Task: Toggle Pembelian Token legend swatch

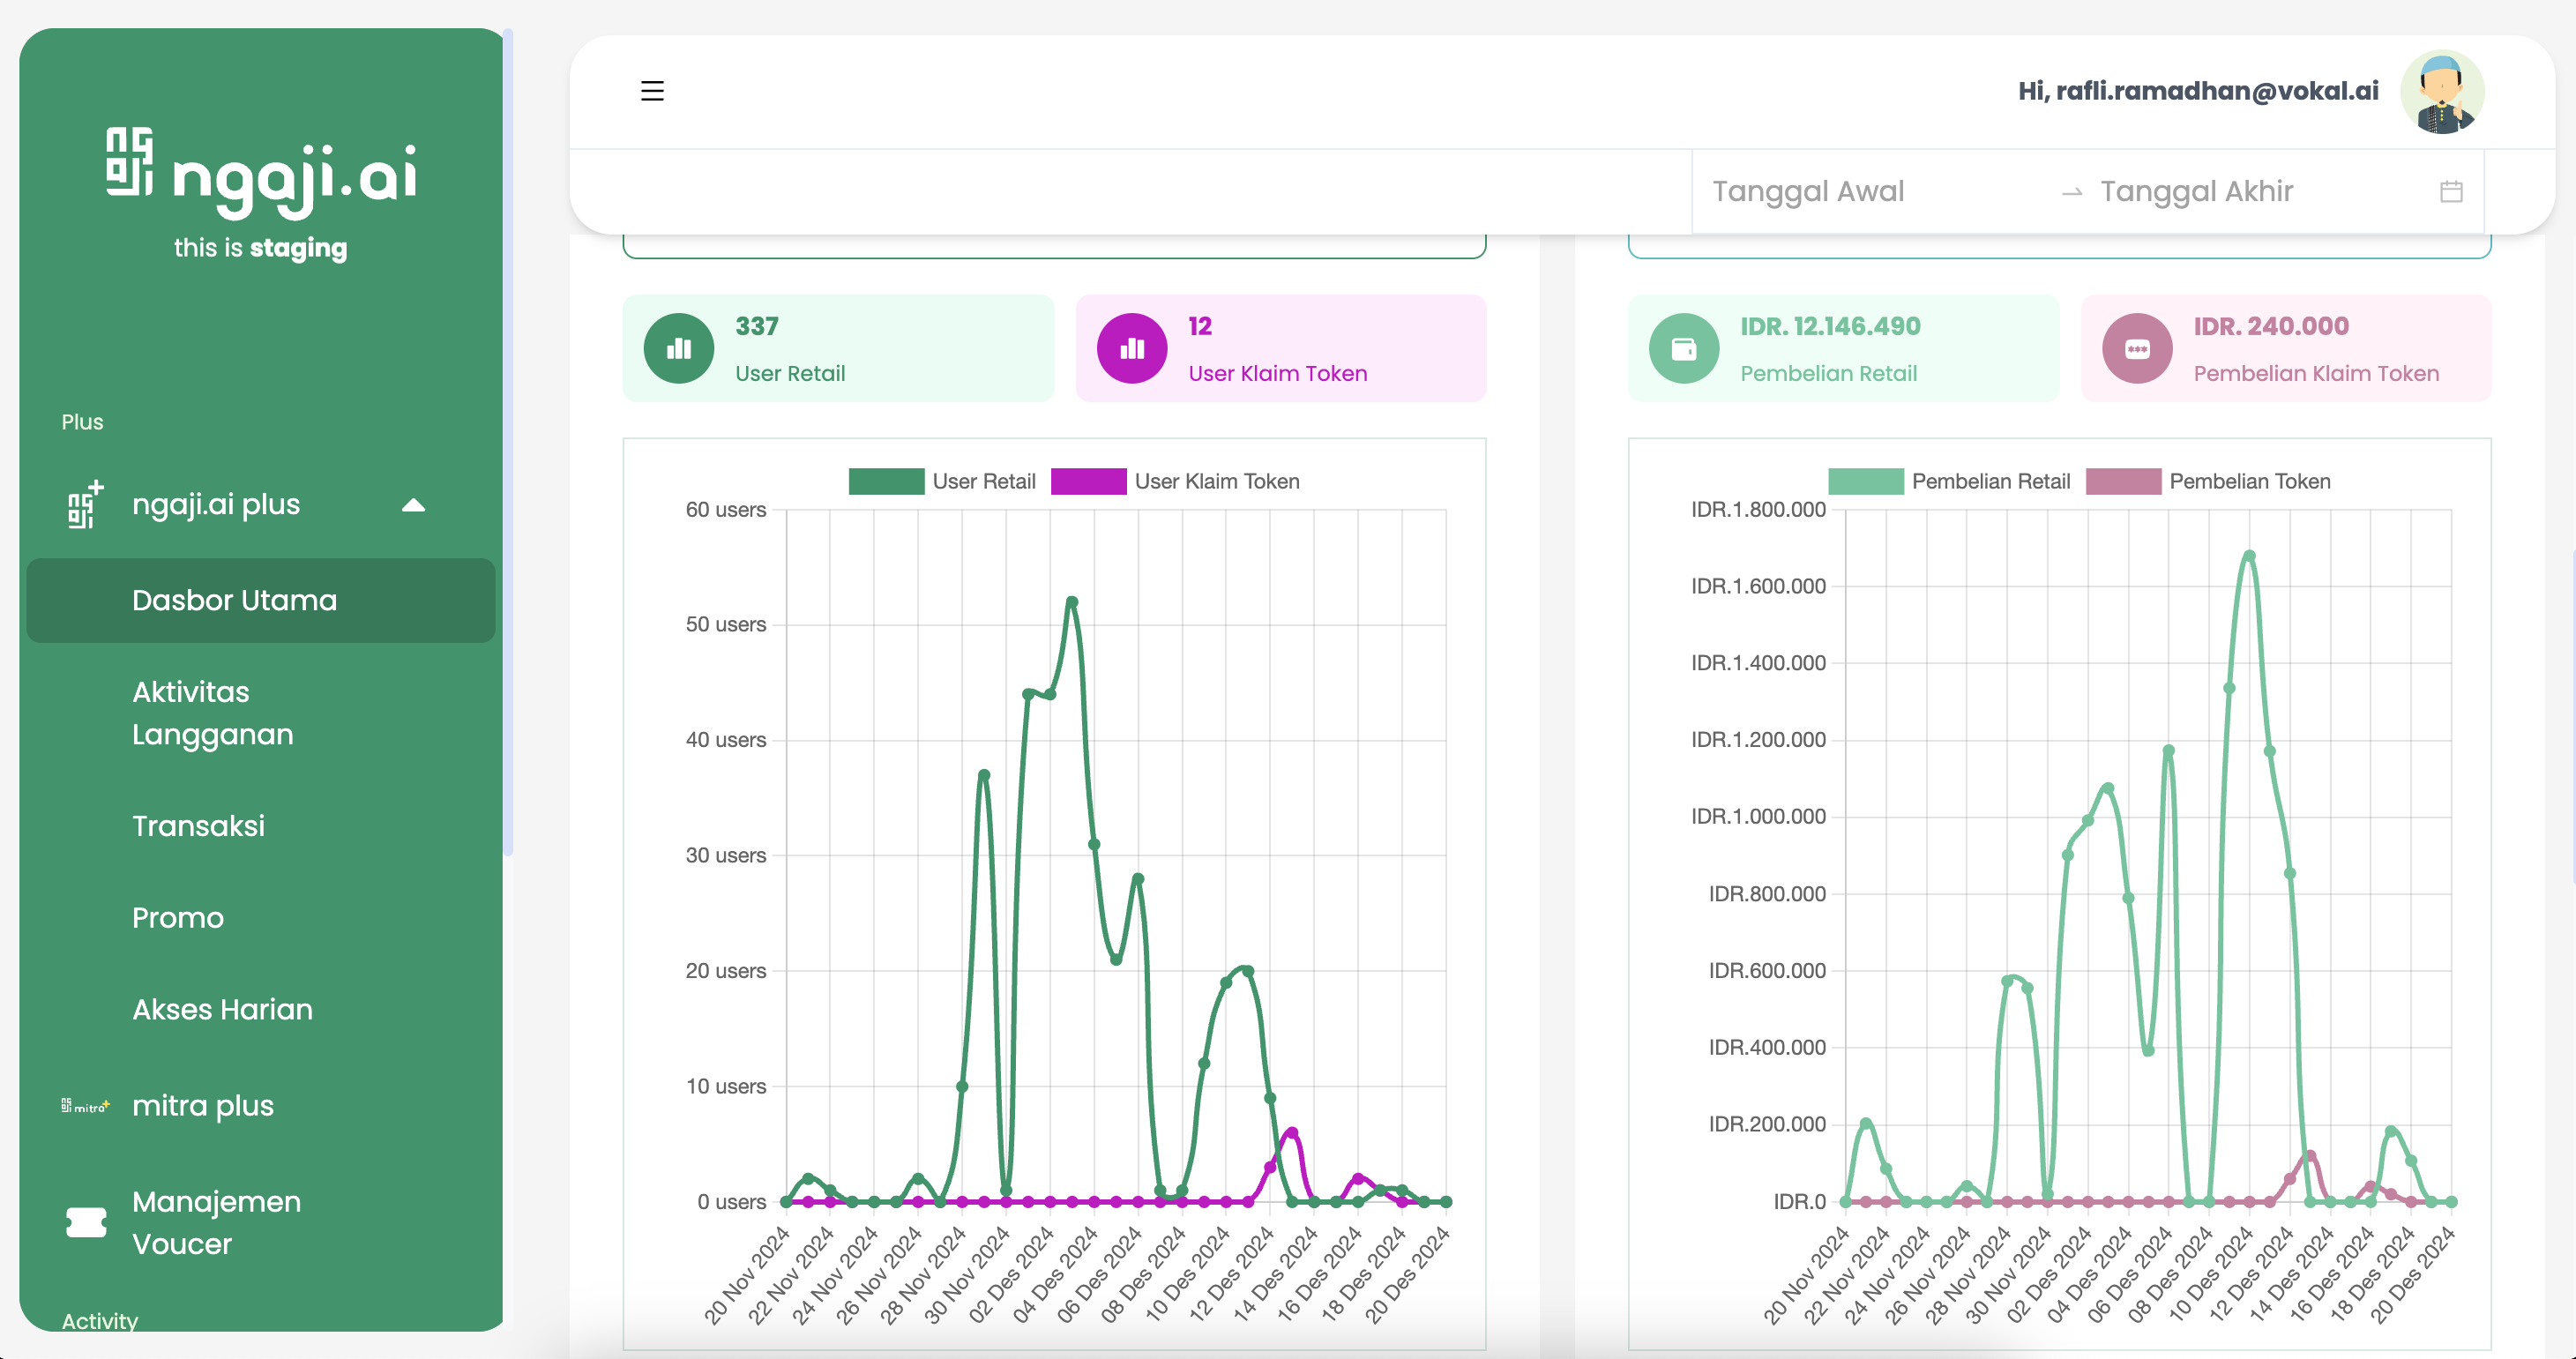Action: pos(2123,481)
